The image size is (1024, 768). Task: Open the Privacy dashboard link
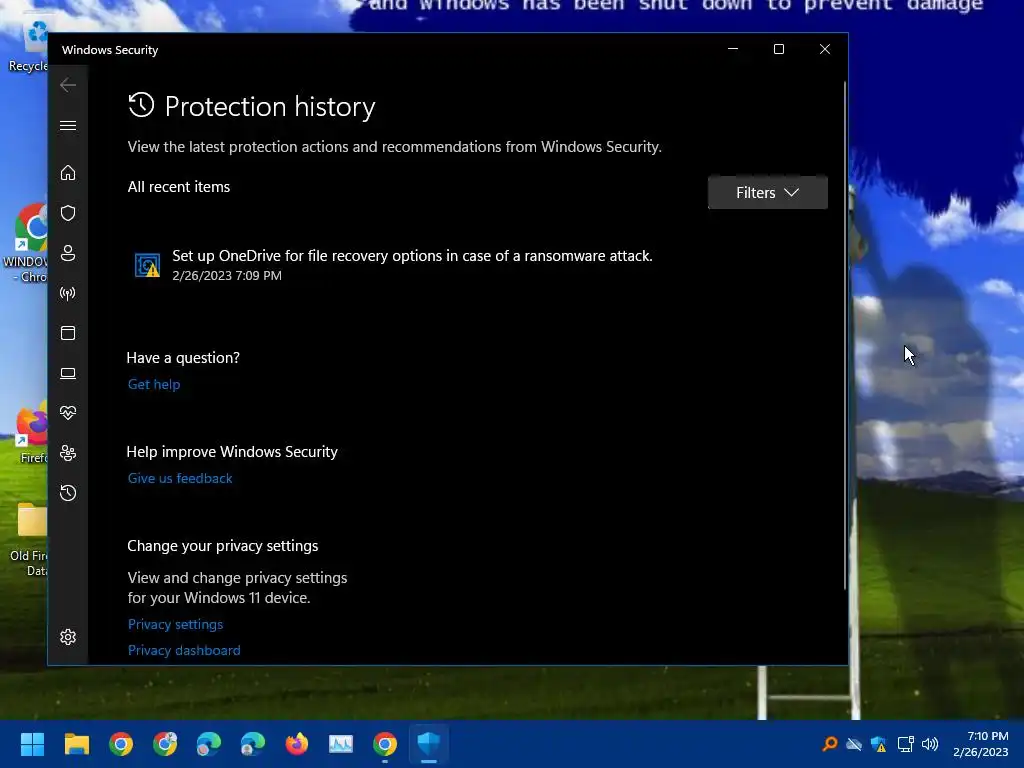pyautogui.click(x=184, y=650)
